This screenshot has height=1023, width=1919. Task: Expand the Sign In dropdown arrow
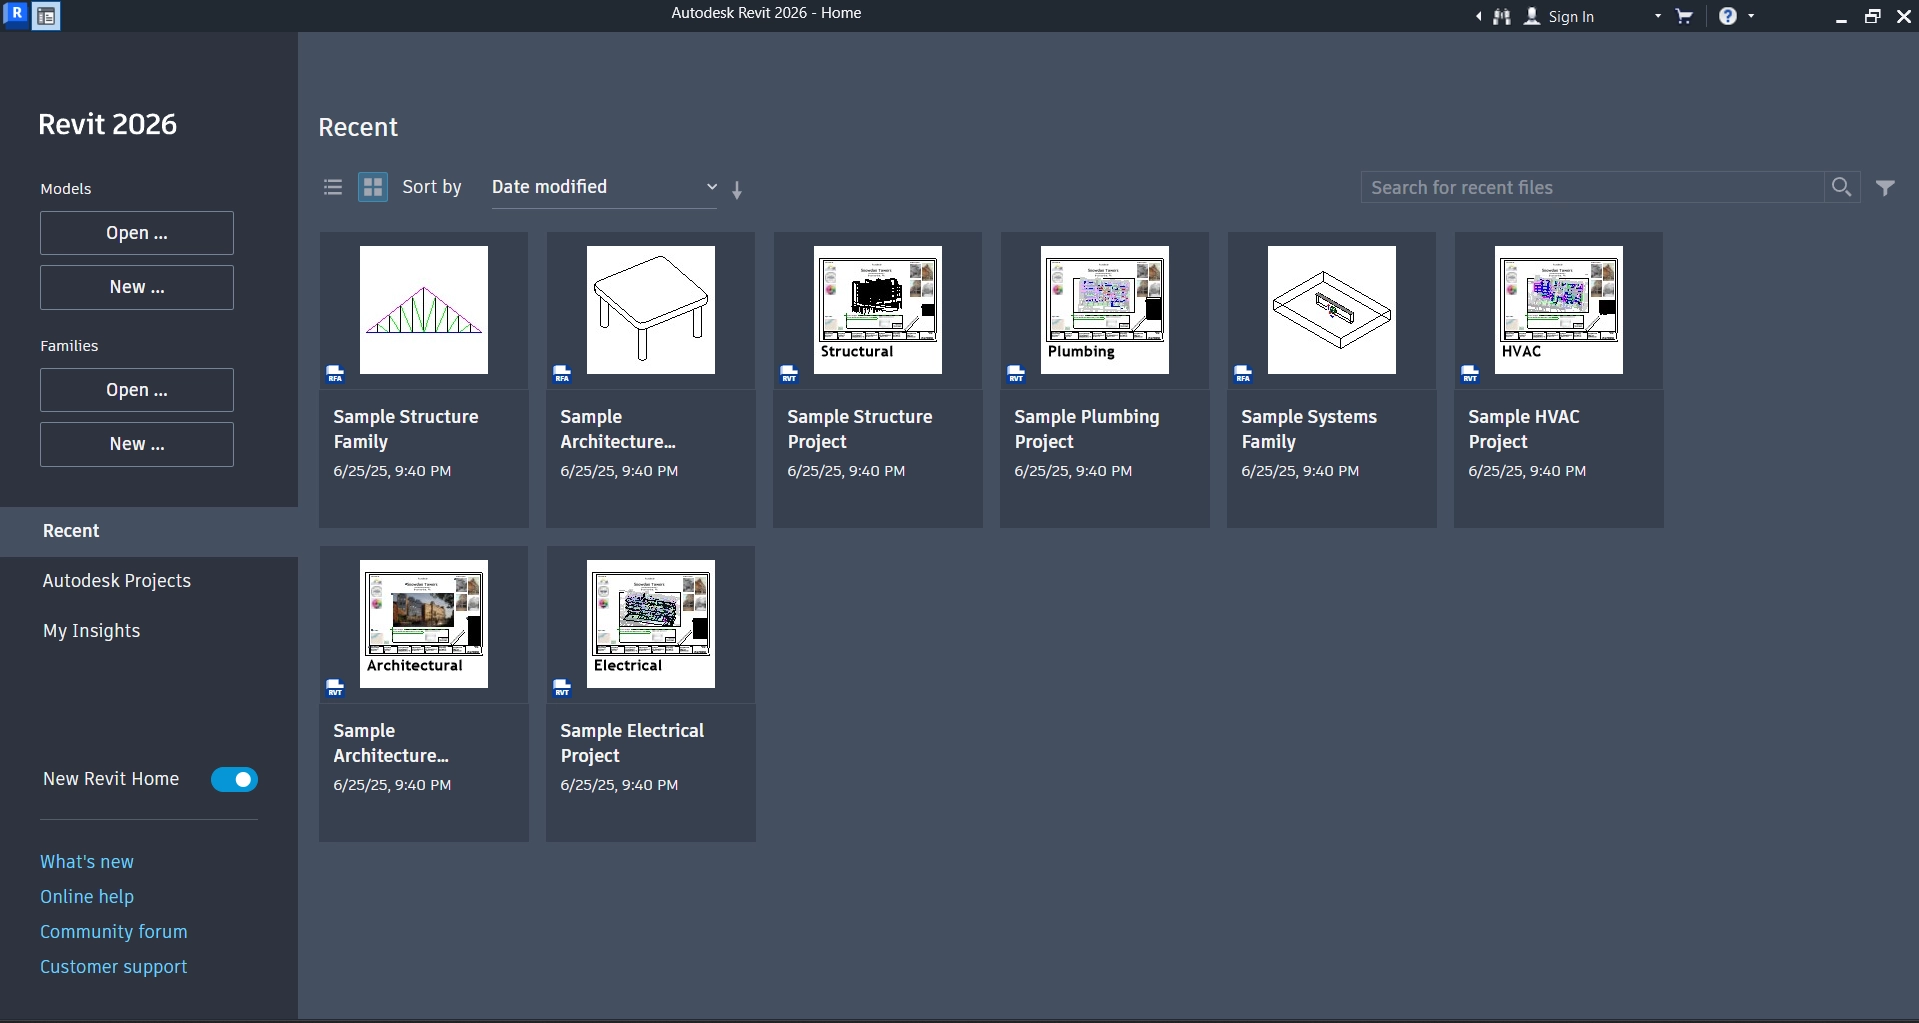[x=1658, y=17]
